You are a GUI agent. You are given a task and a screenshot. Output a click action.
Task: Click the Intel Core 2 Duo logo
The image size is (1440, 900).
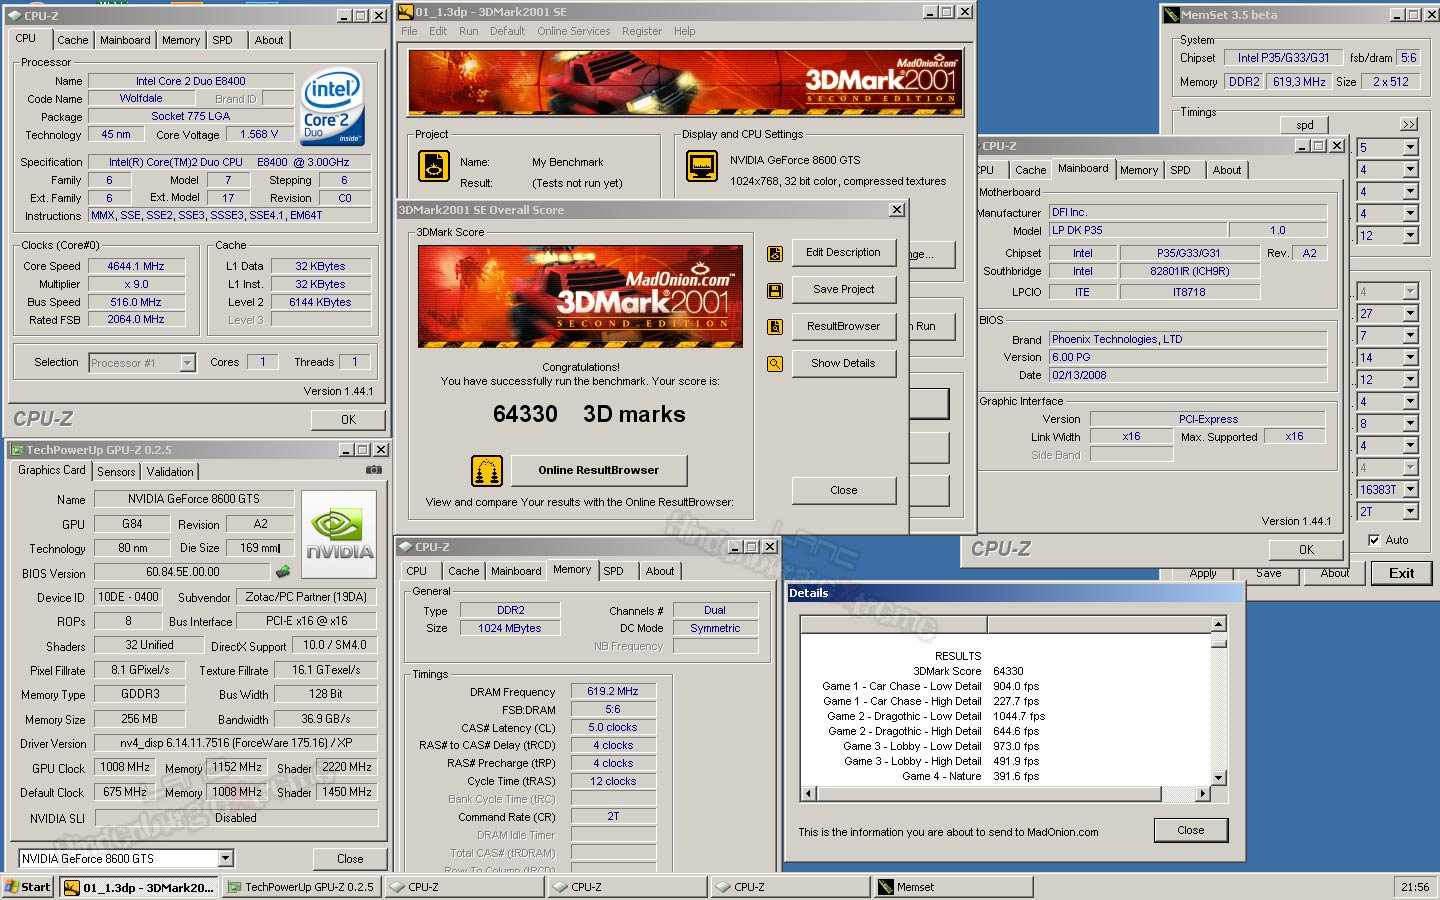click(x=333, y=107)
